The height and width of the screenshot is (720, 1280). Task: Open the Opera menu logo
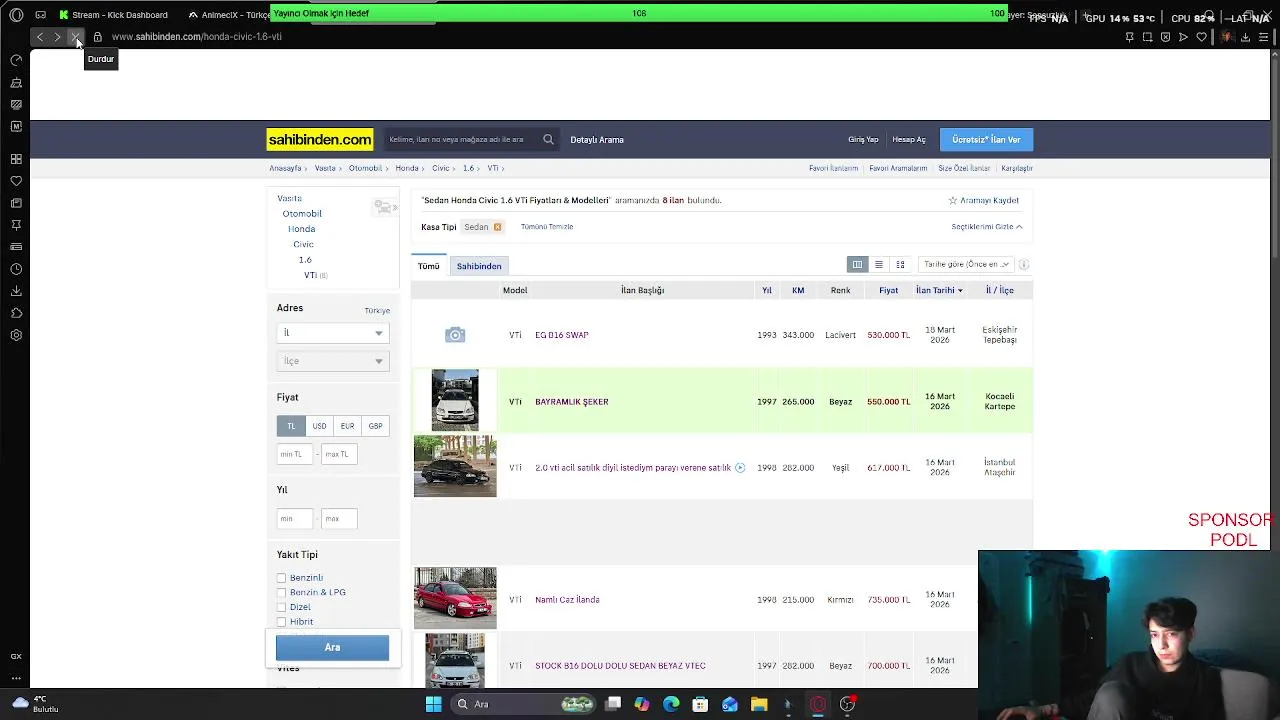tap(16, 15)
